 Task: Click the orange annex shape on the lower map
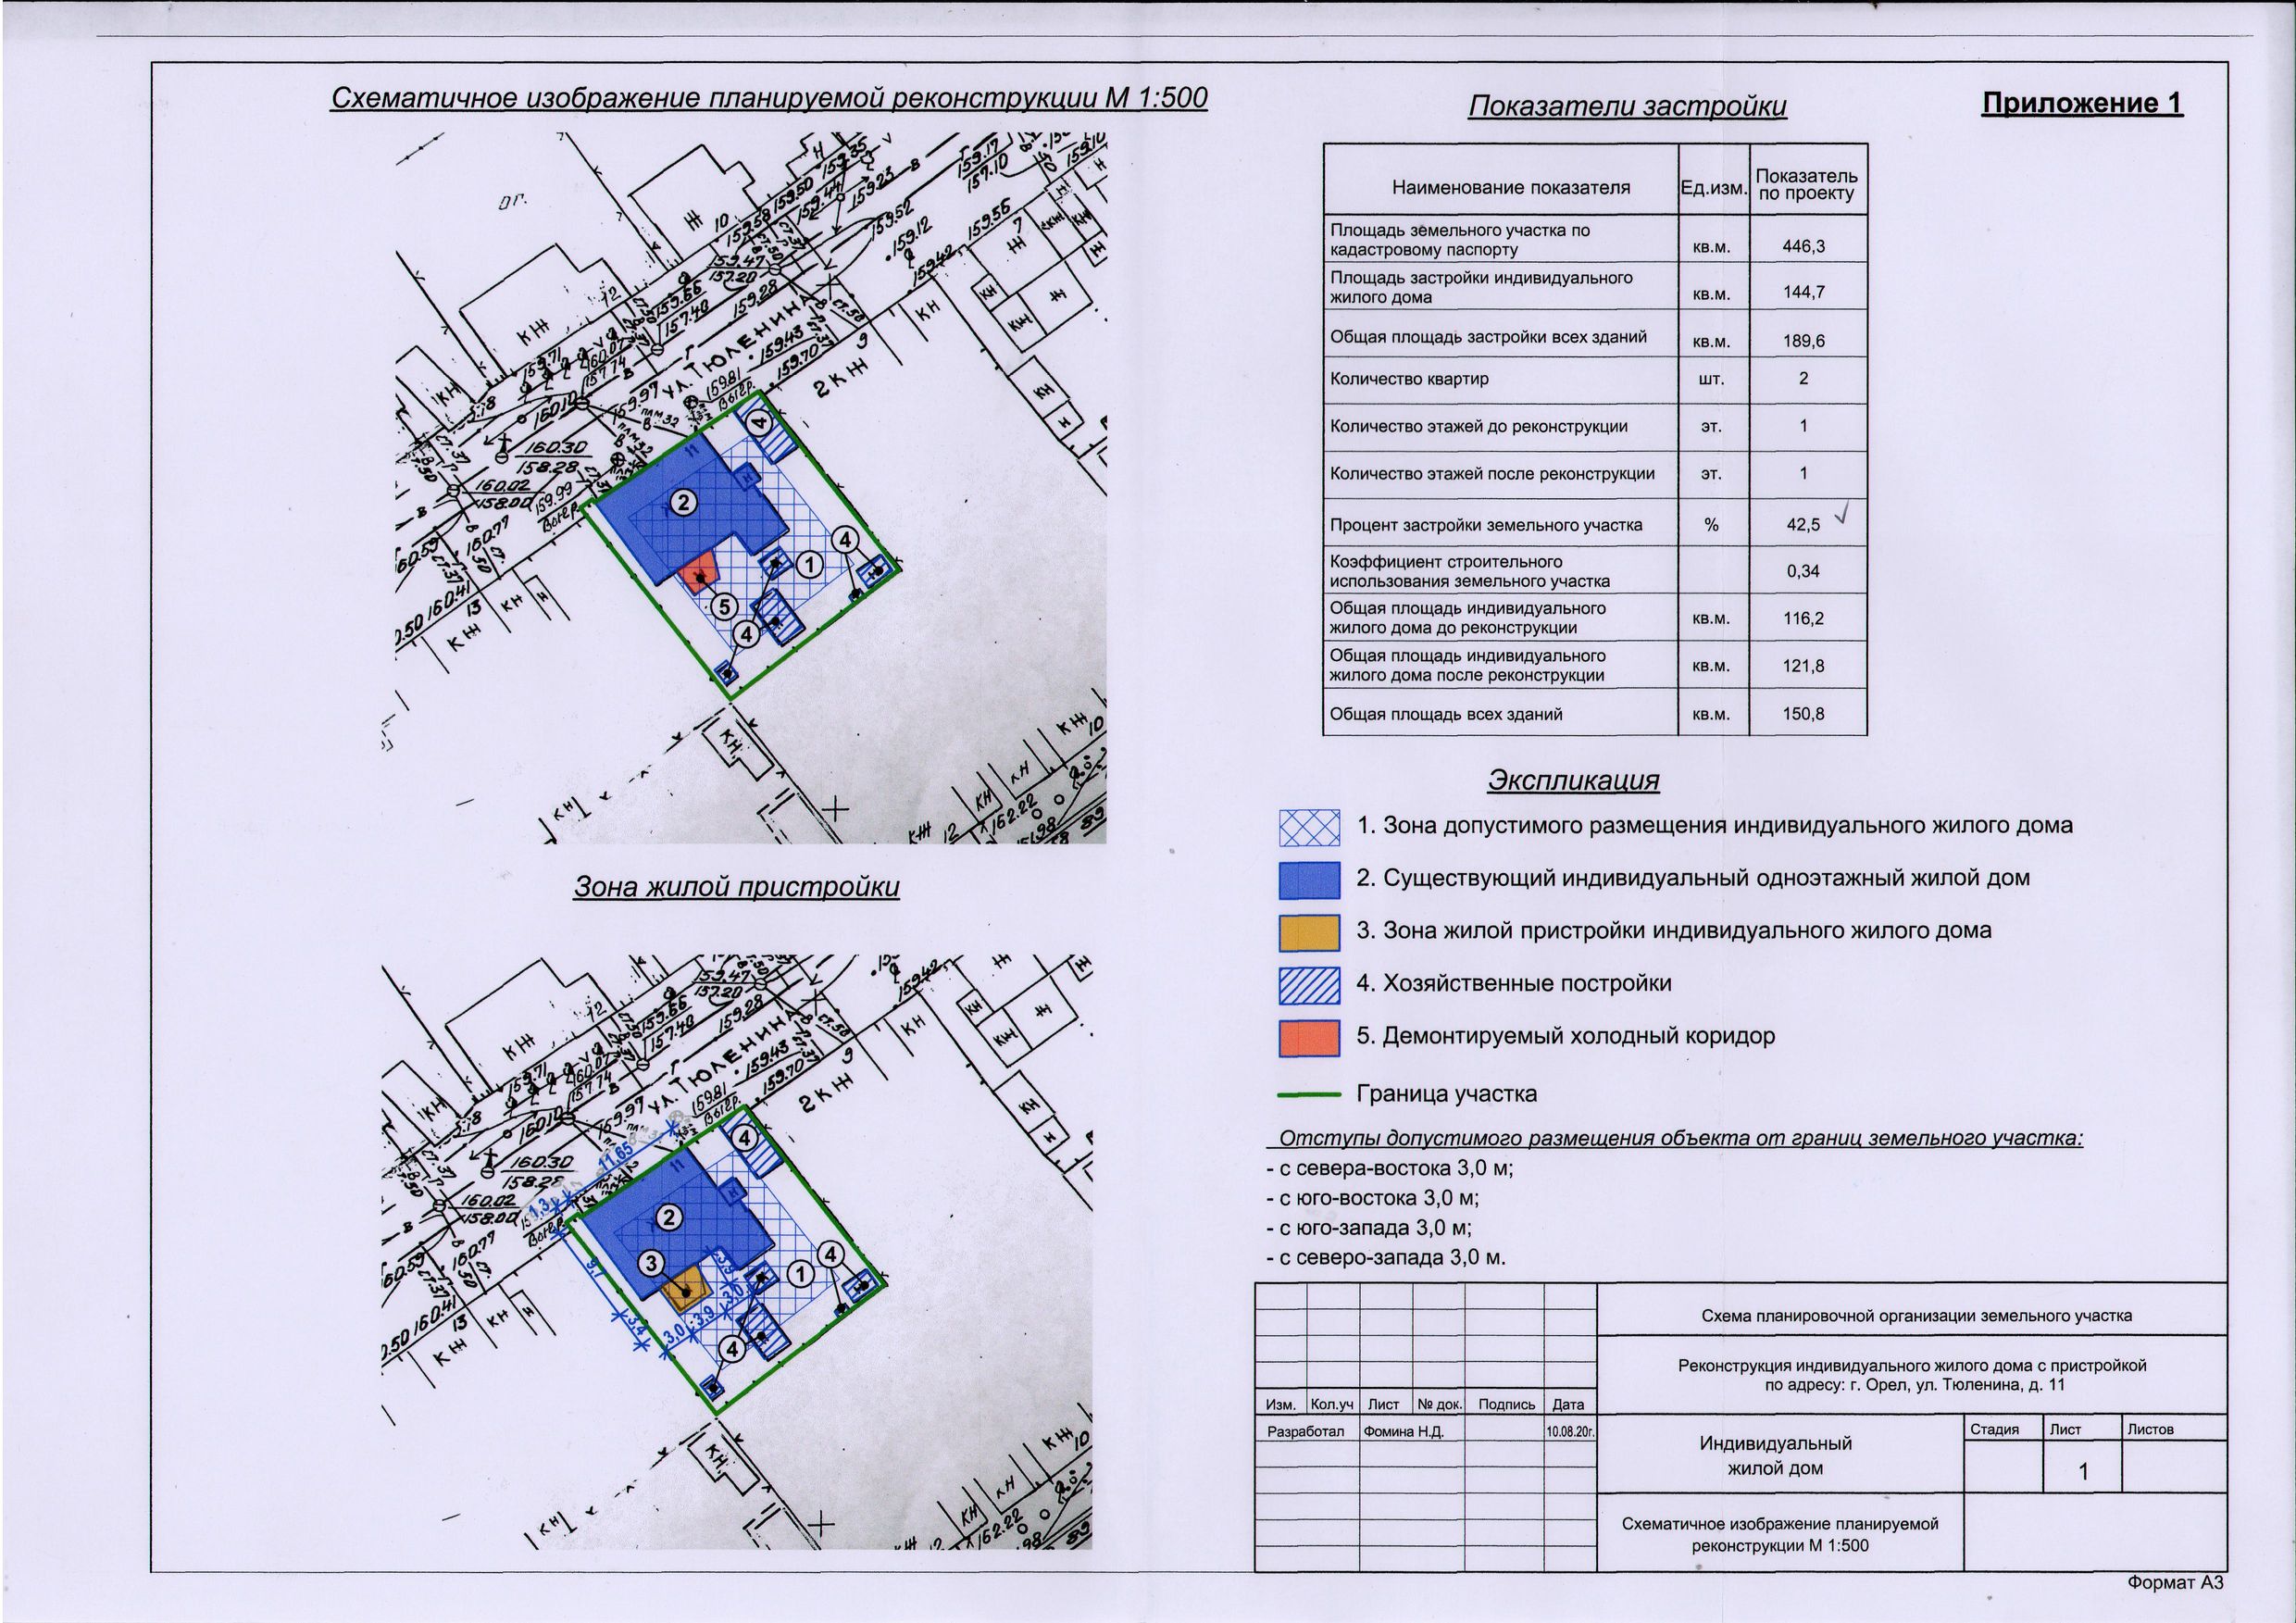(x=687, y=1289)
